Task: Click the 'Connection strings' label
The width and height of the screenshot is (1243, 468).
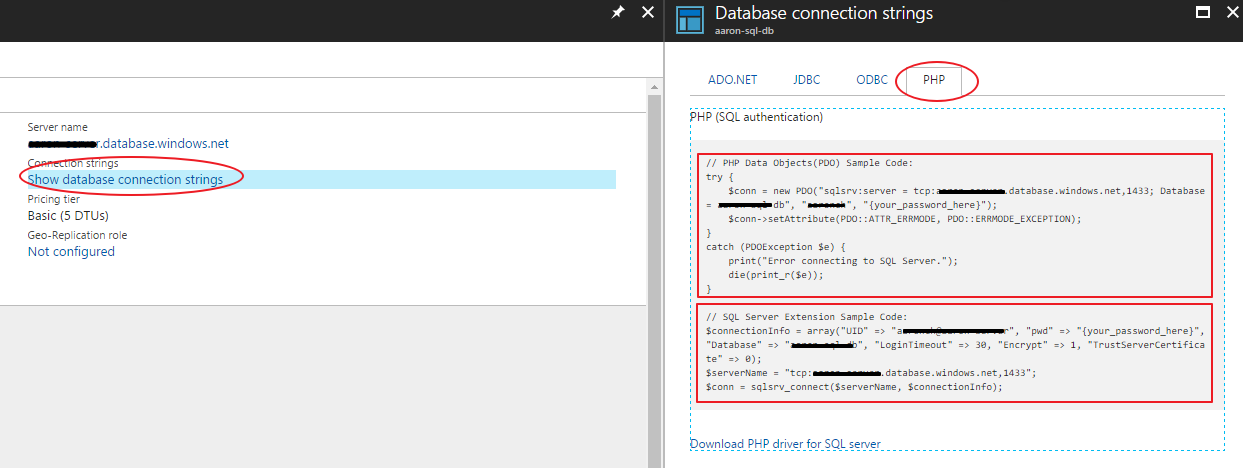Action: (x=73, y=163)
